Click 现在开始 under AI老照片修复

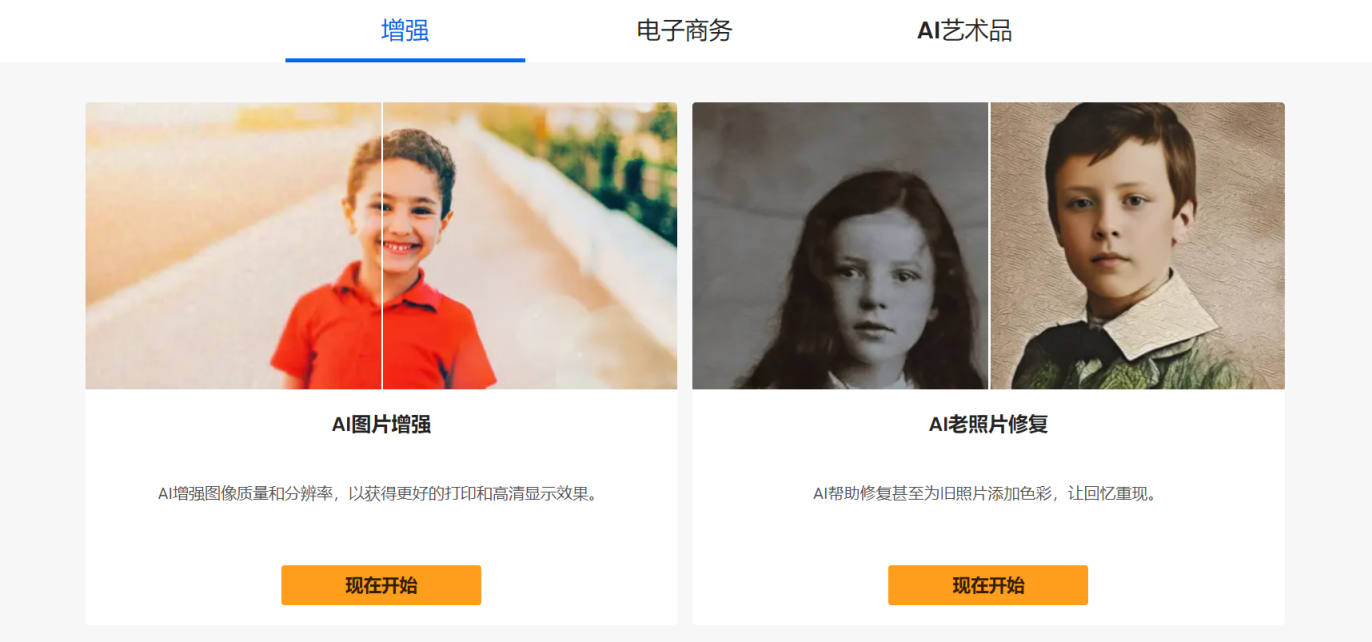[988, 585]
